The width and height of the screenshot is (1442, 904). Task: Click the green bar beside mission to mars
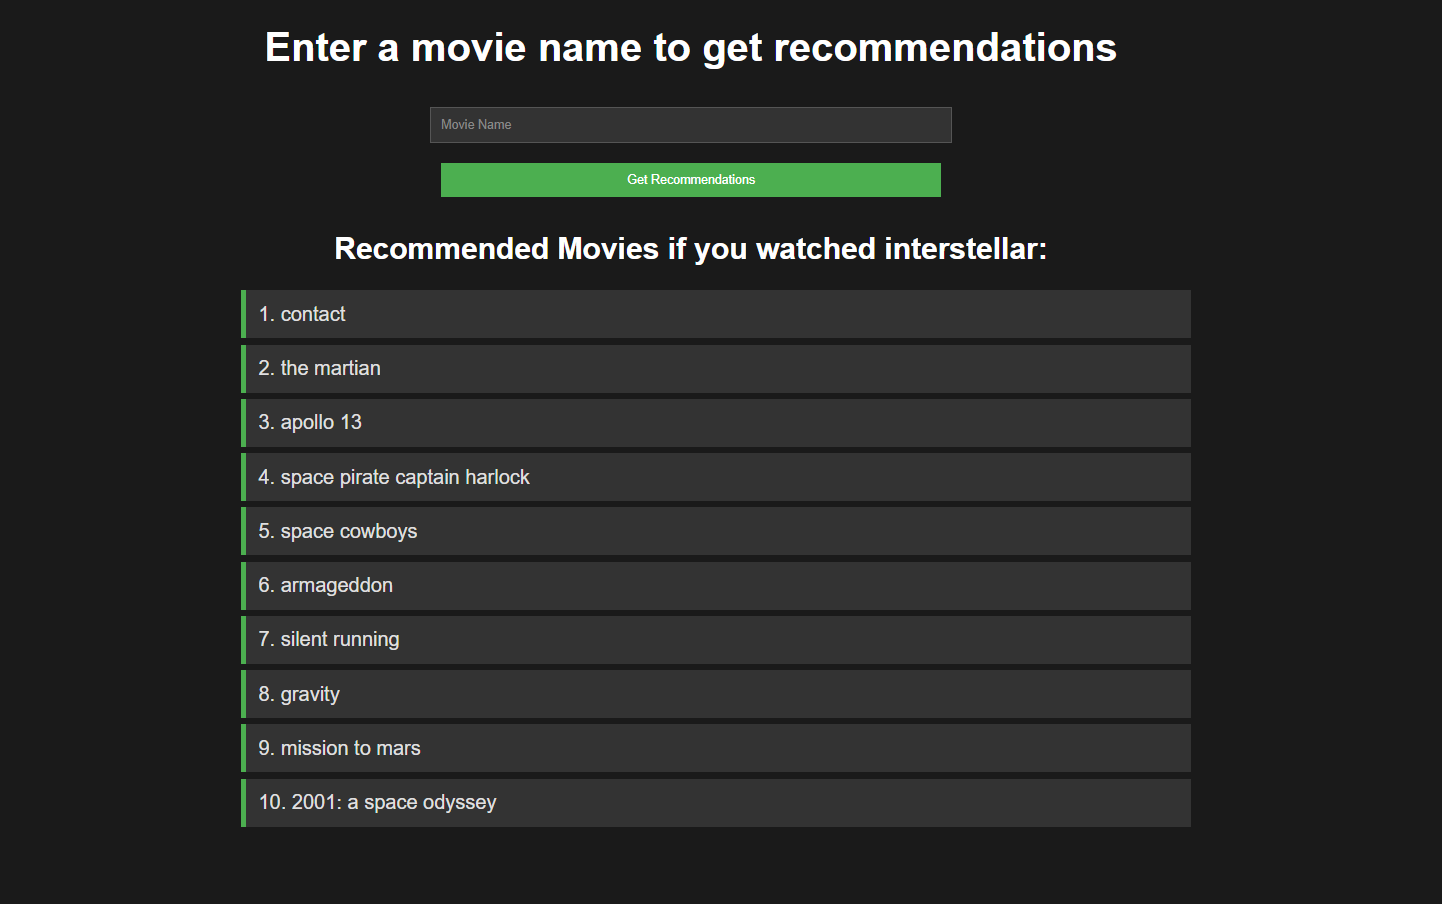(243, 748)
